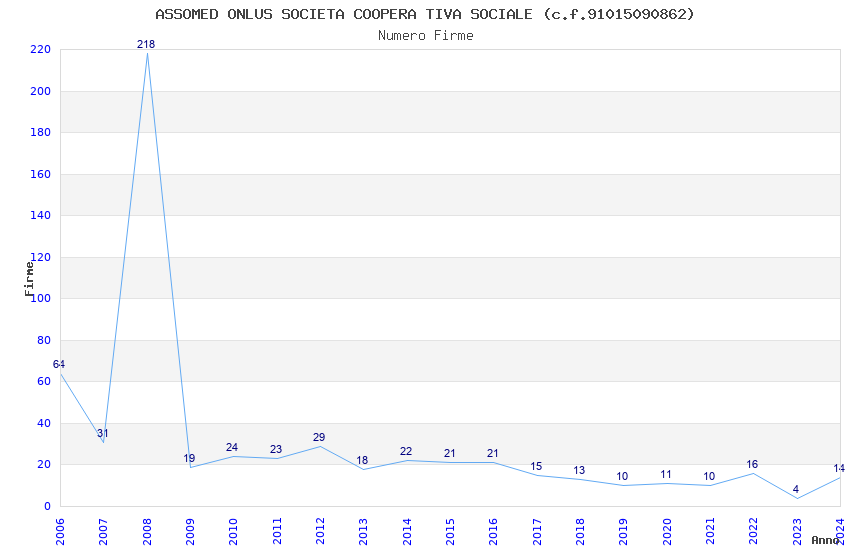
Task: Click the 2019 year label on the x-axis
Action: coord(624,532)
